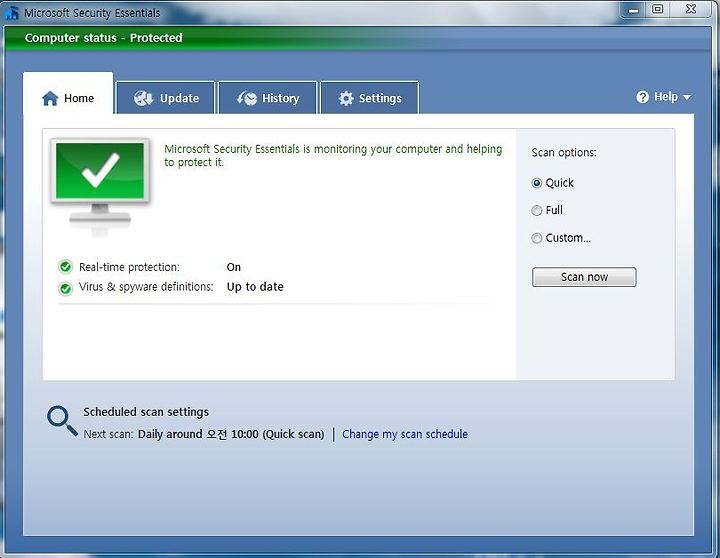Screen dimensions: 720x558
Task: Open Change my scan schedule link
Action: 405,434
